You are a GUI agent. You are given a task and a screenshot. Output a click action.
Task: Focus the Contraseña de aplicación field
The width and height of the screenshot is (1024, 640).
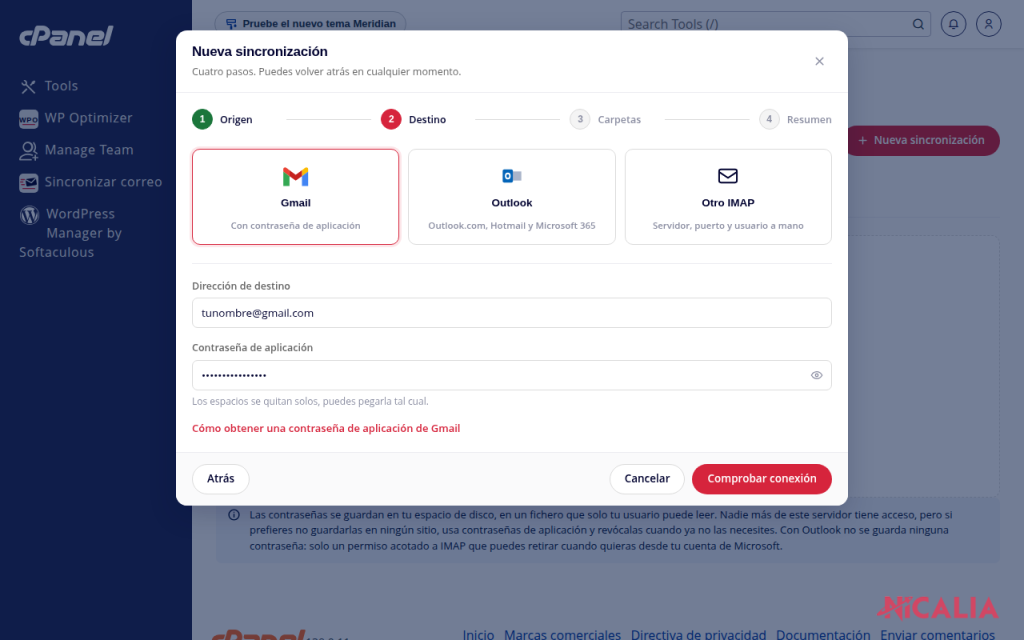(512, 376)
